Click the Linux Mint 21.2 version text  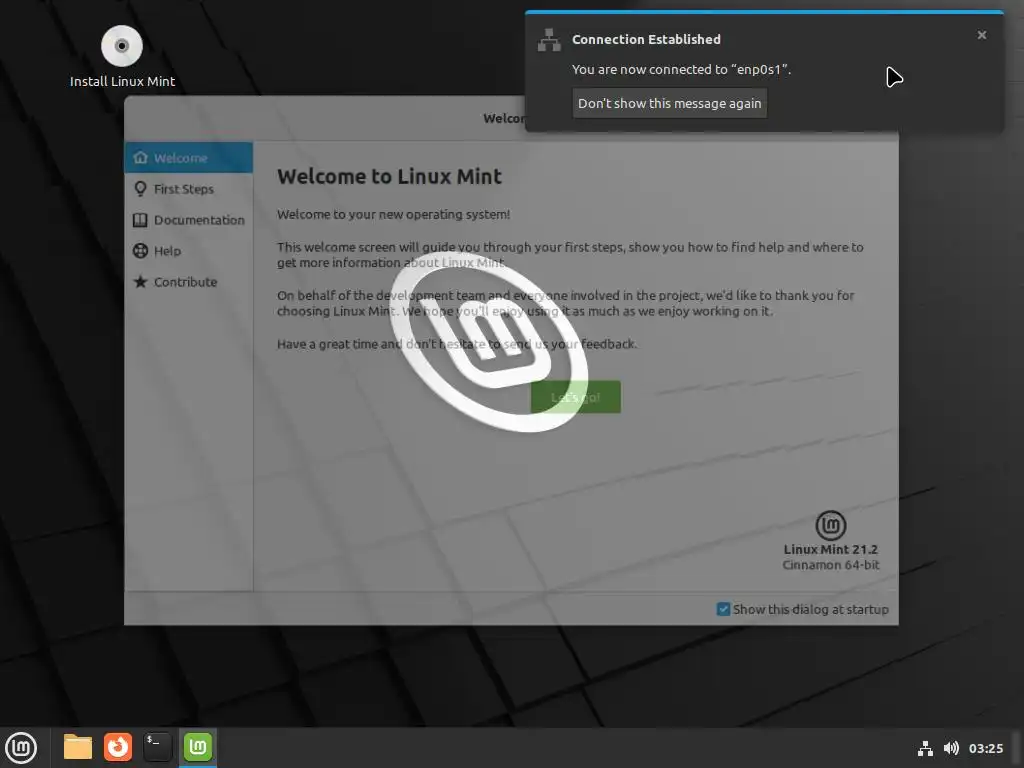[831, 549]
